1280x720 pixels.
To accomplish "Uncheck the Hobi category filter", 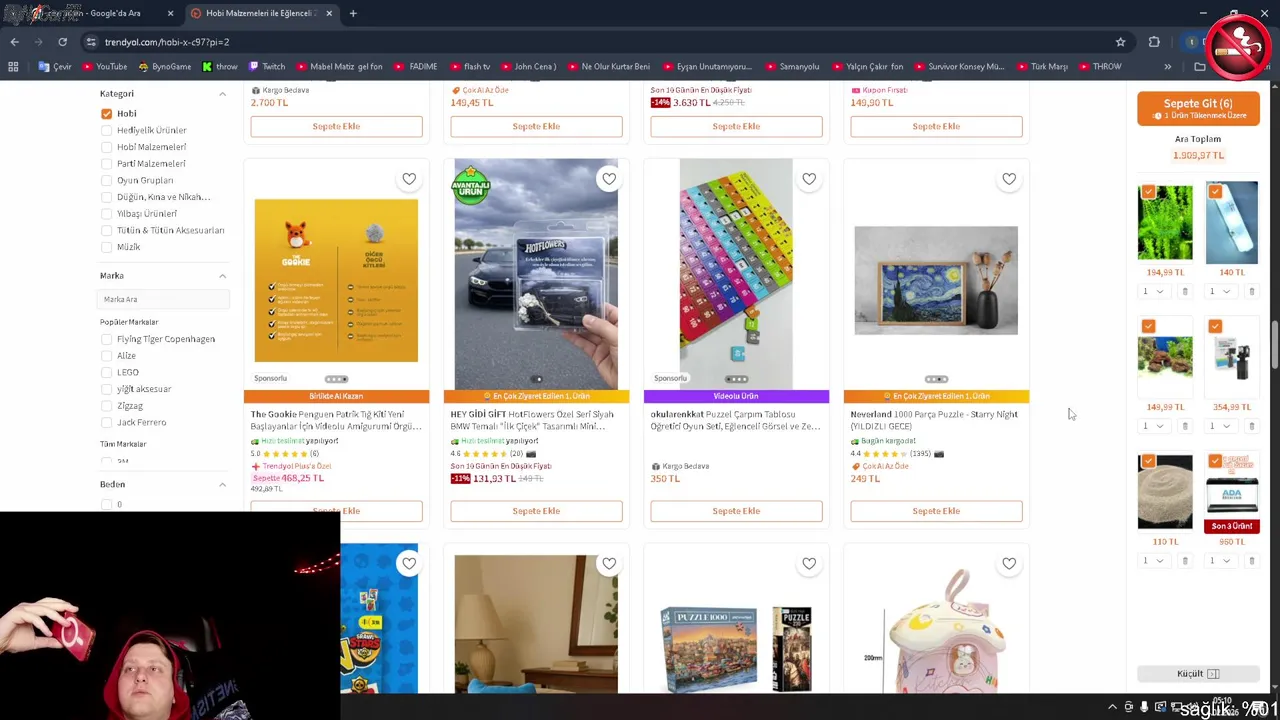I will (x=106, y=114).
